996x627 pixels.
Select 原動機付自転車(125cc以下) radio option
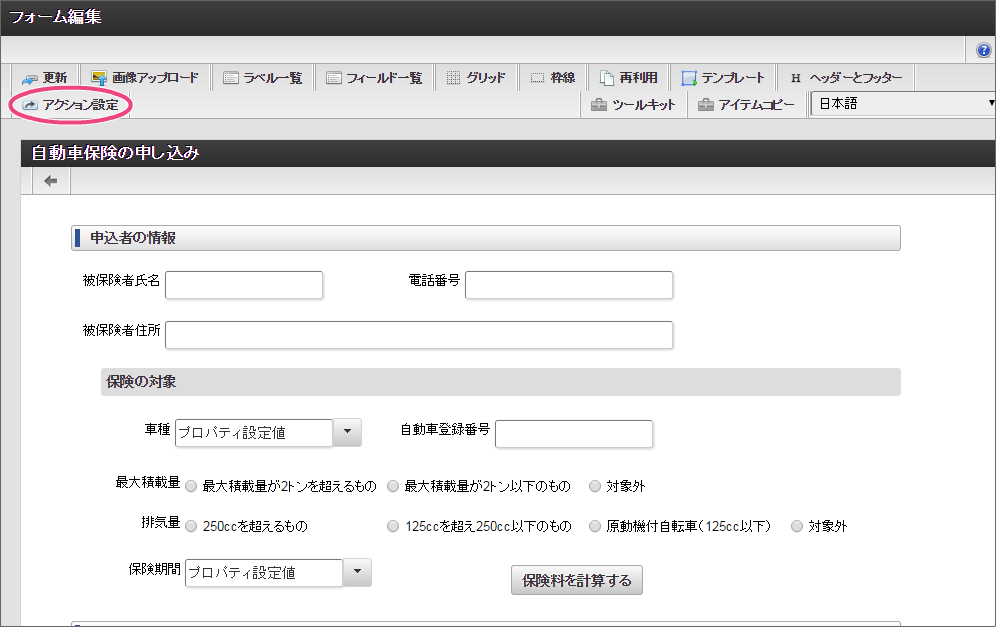point(595,526)
